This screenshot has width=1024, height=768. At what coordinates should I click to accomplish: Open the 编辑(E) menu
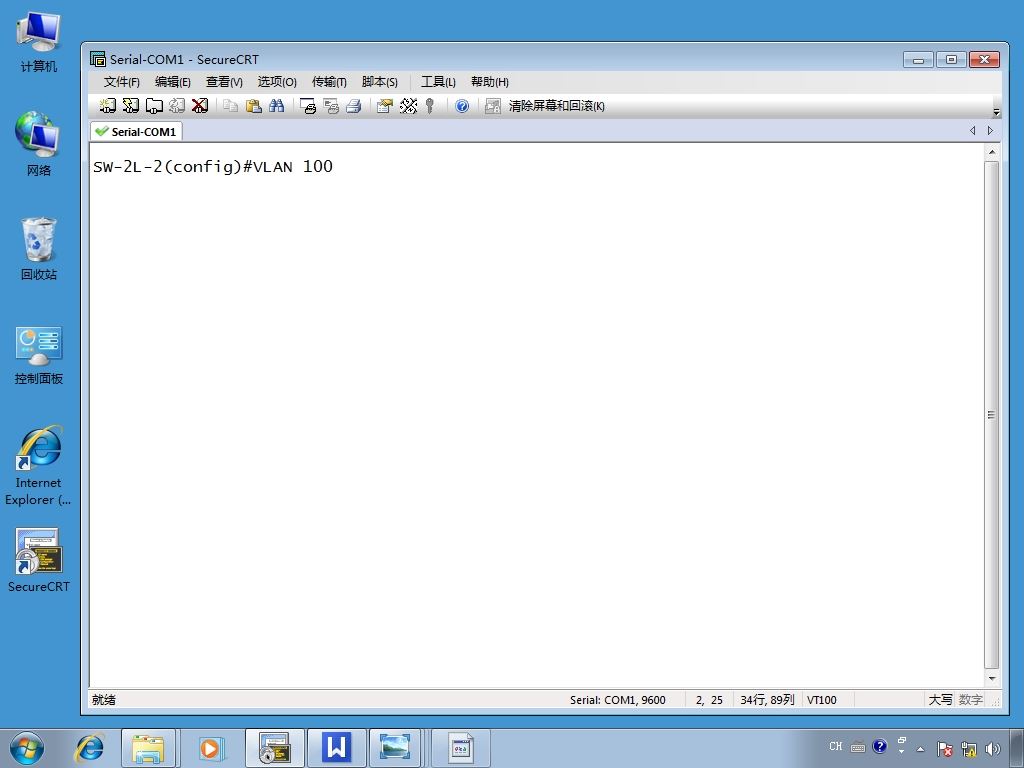[x=172, y=82]
